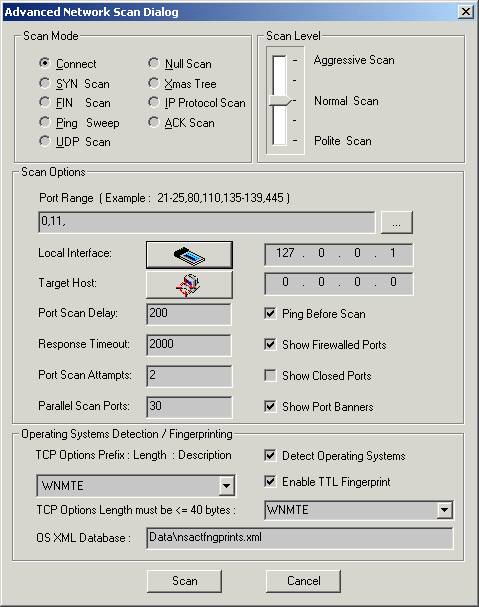Viewport: 479px width, 607px height.
Task: Click the Local Interface network card icon
Action: [189, 254]
